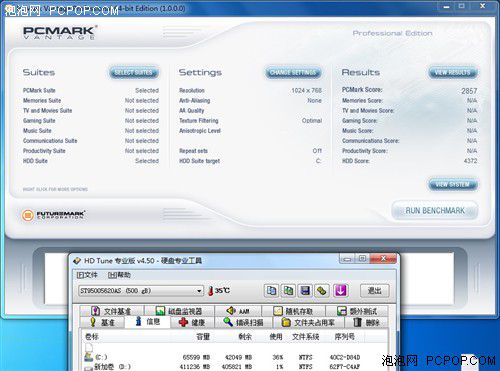The height and width of the screenshot is (371, 500).
Task: Click the green copy screenshot icon in HD Tune
Action: pyautogui.click(x=288, y=291)
